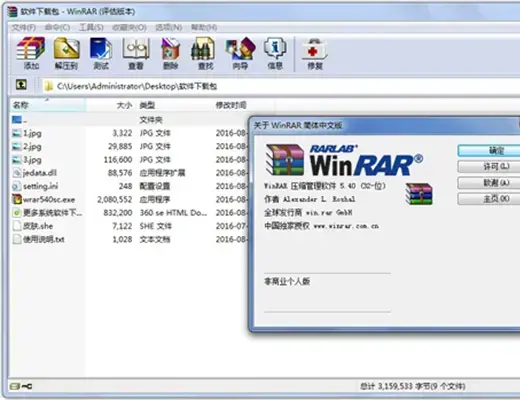This screenshot has width=520, height=400.
Task: Sort by the Modified time (修改时间) column header
Action: pos(244,105)
